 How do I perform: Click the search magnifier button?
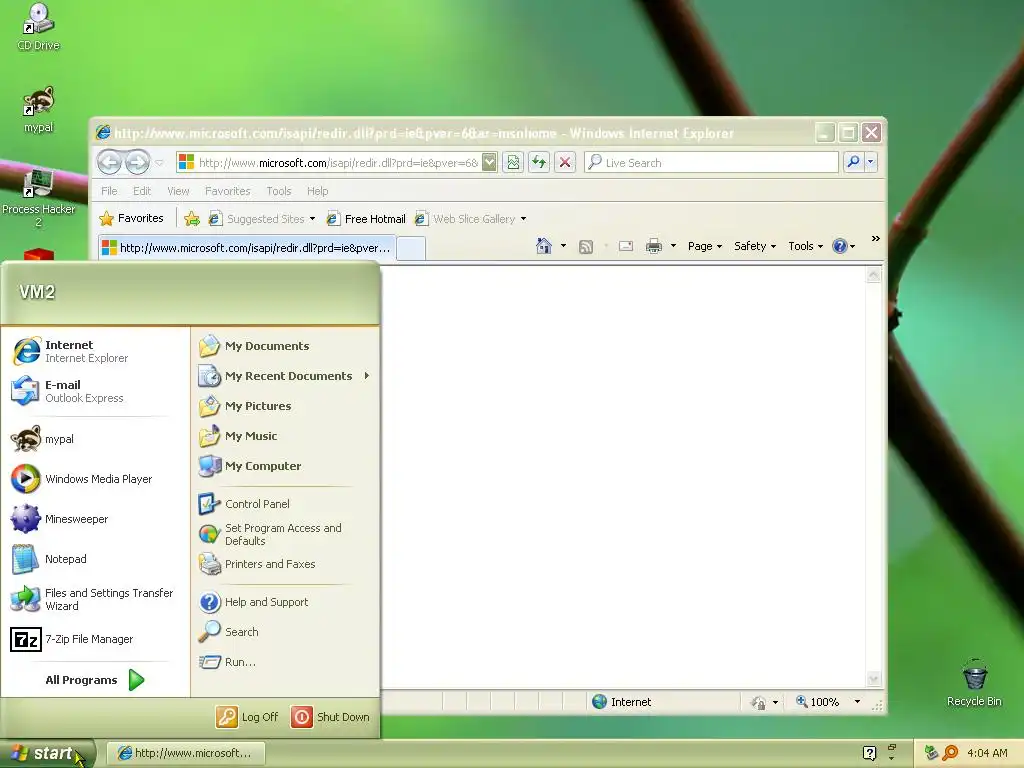853,162
